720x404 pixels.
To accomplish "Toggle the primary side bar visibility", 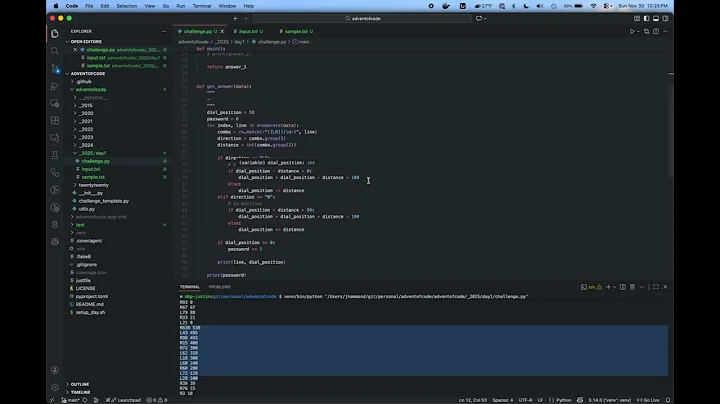I will pos(646,18).
